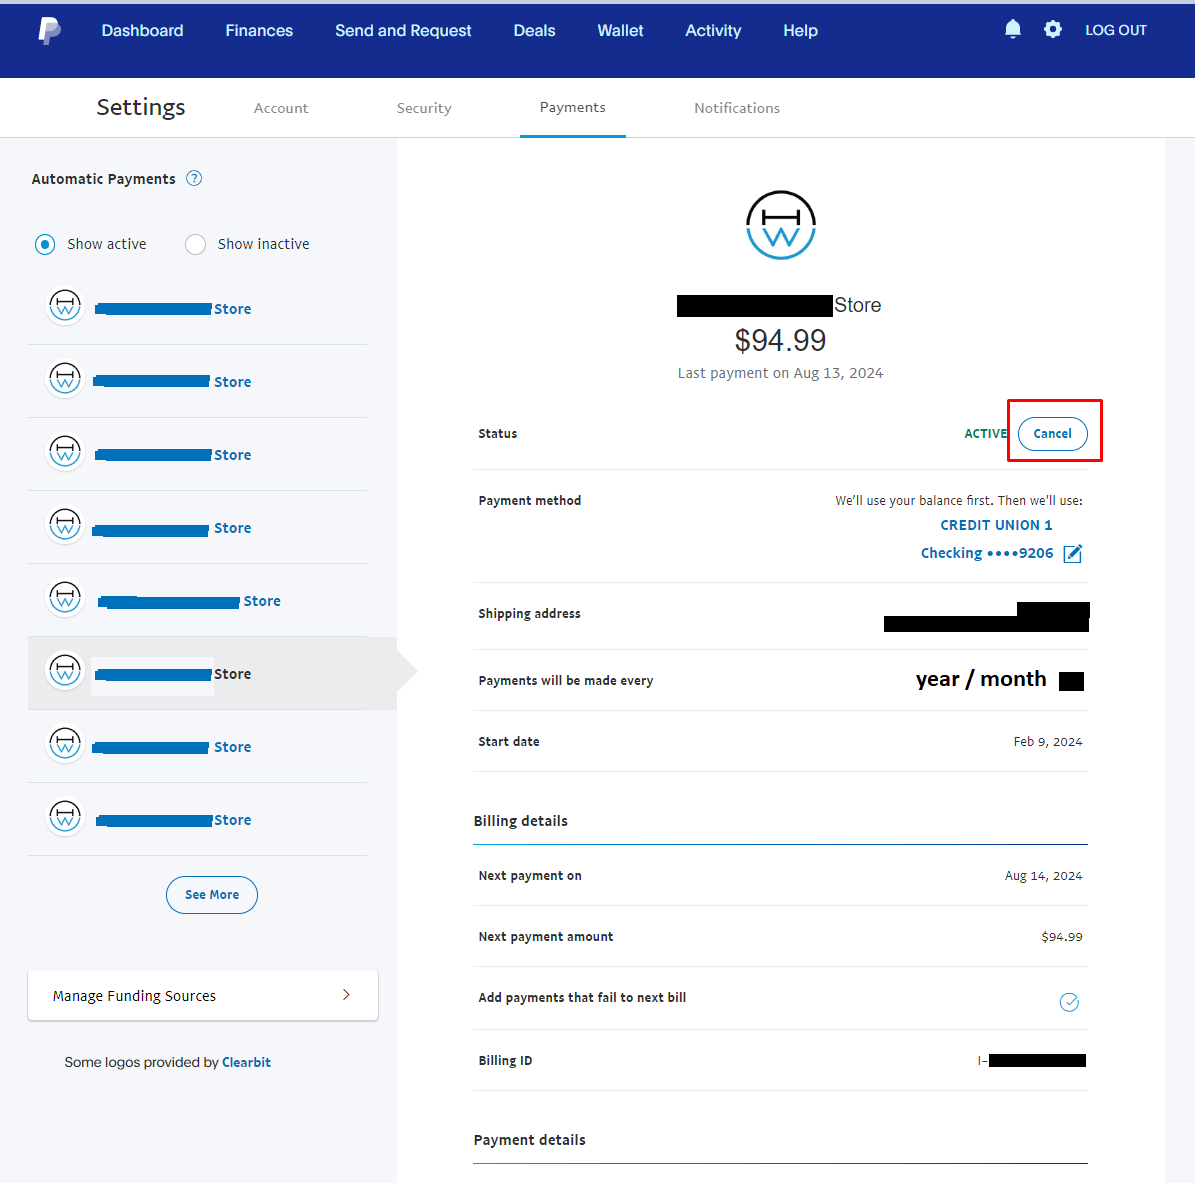The height and width of the screenshot is (1185, 1195).
Task: Expand Manage Funding Sources chevron
Action: [x=347, y=994]
